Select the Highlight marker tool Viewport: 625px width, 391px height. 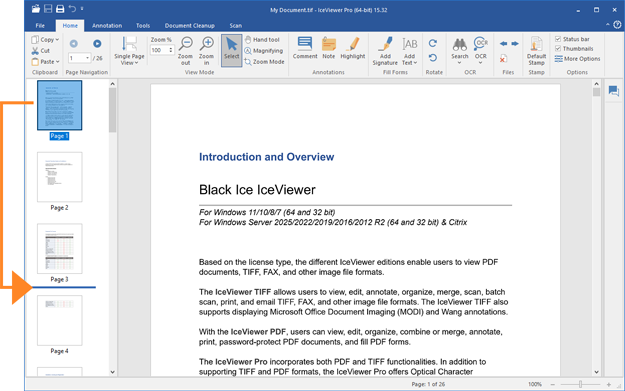[x=353, y=48]
